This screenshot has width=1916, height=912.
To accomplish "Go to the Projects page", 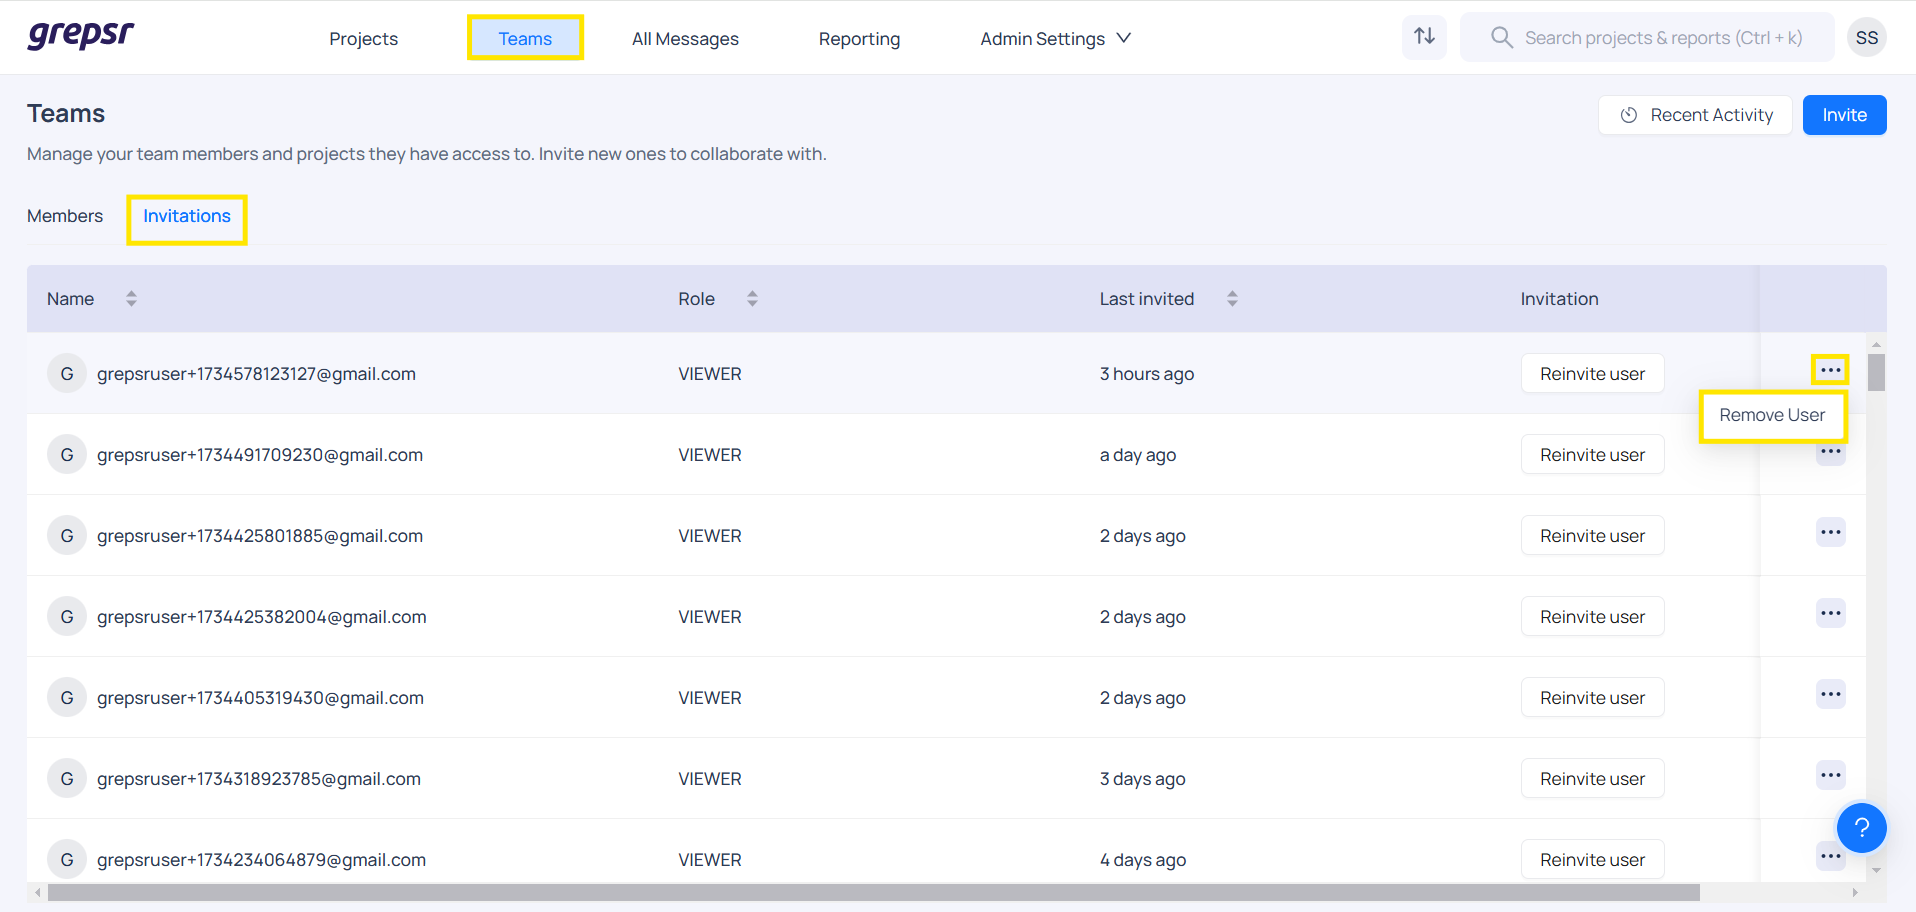I will pyautogui.click(x=363, y=39).
